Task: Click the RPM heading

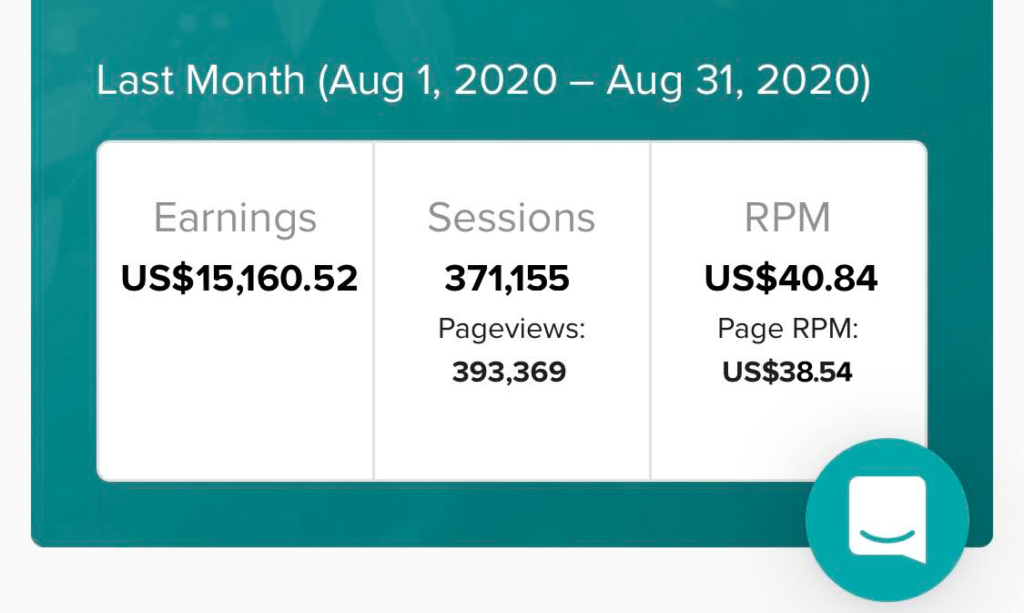Action: pos(788,217)
